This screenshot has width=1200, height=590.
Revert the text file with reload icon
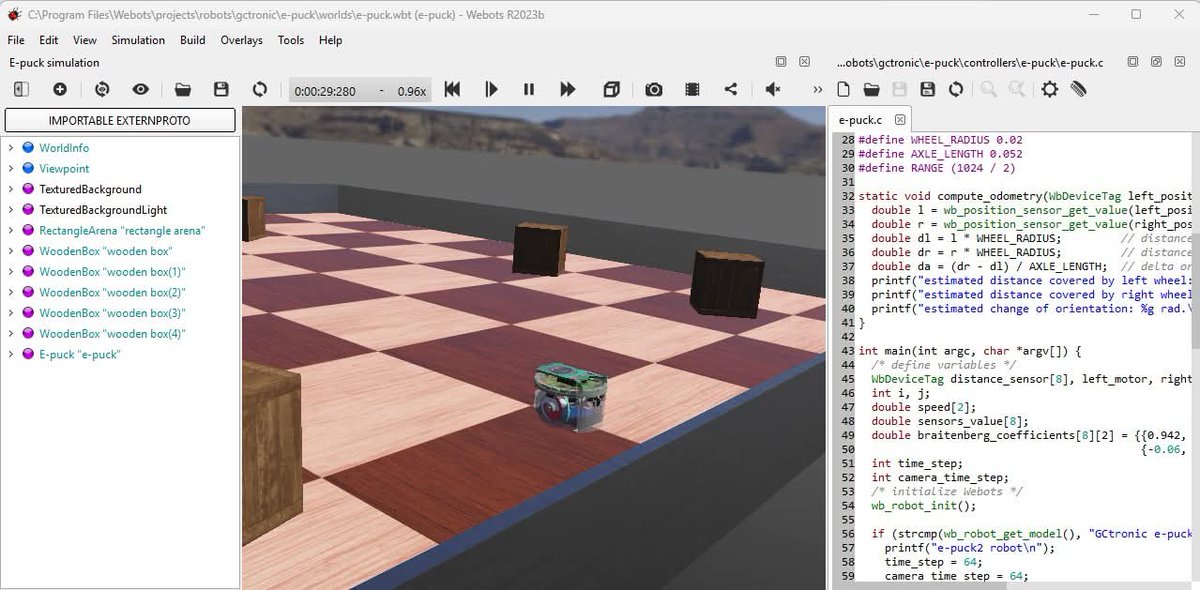tap(955, 89)
